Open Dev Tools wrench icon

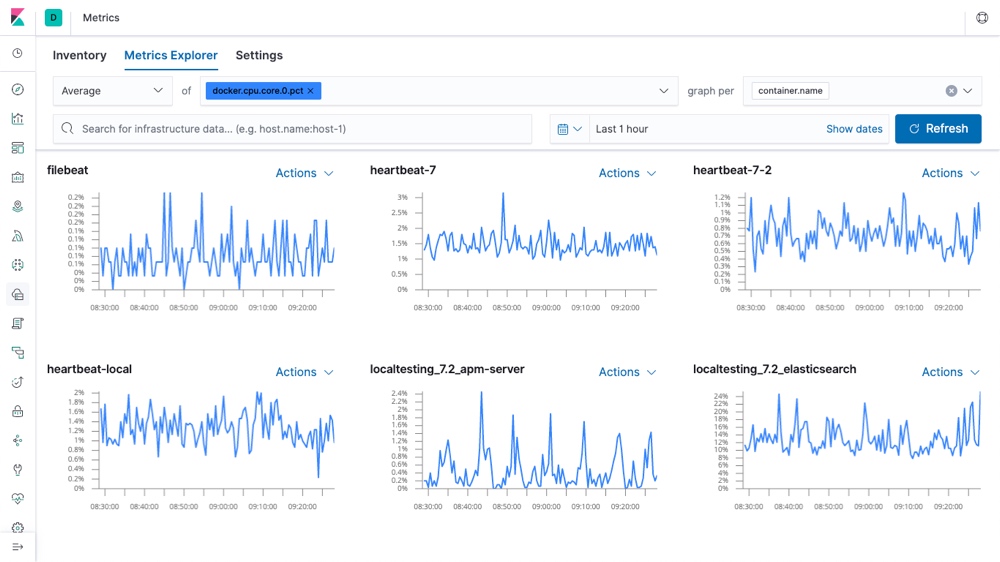17,470
